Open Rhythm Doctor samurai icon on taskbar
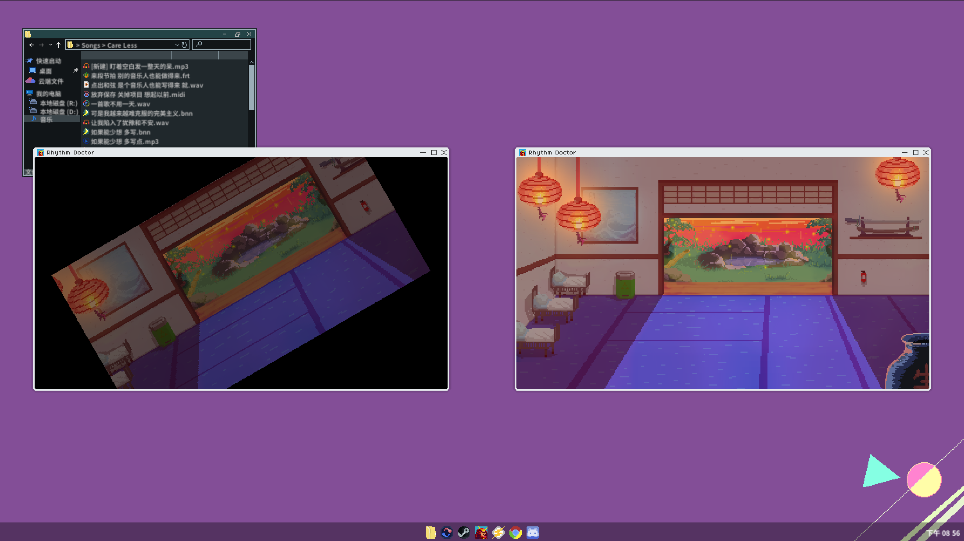 tap(481, 532)
